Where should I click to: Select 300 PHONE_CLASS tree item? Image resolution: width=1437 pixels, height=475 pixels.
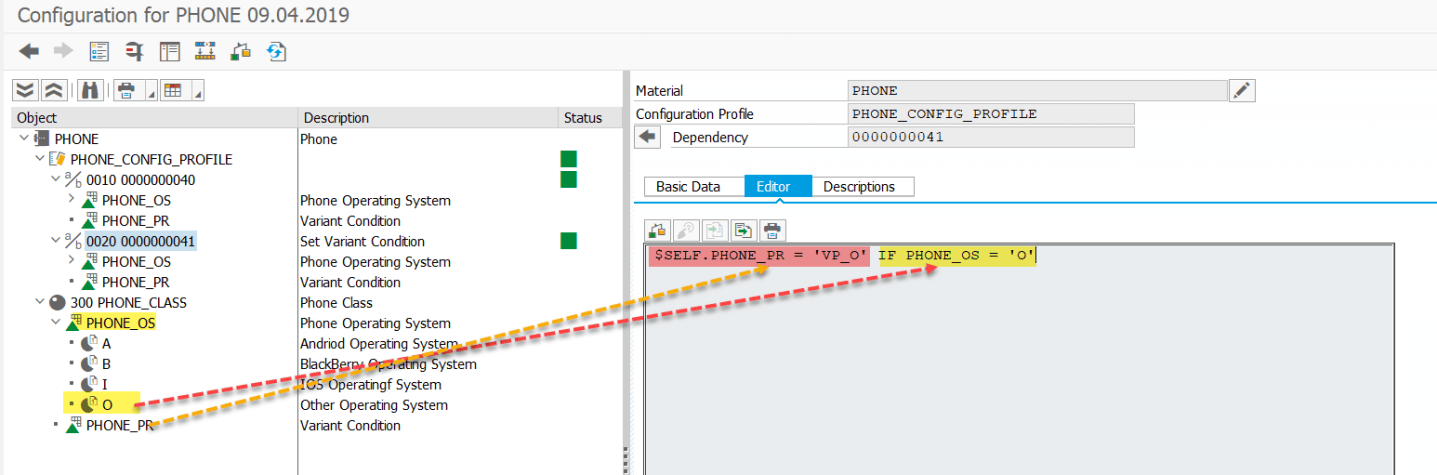click(x=128, y=302)
